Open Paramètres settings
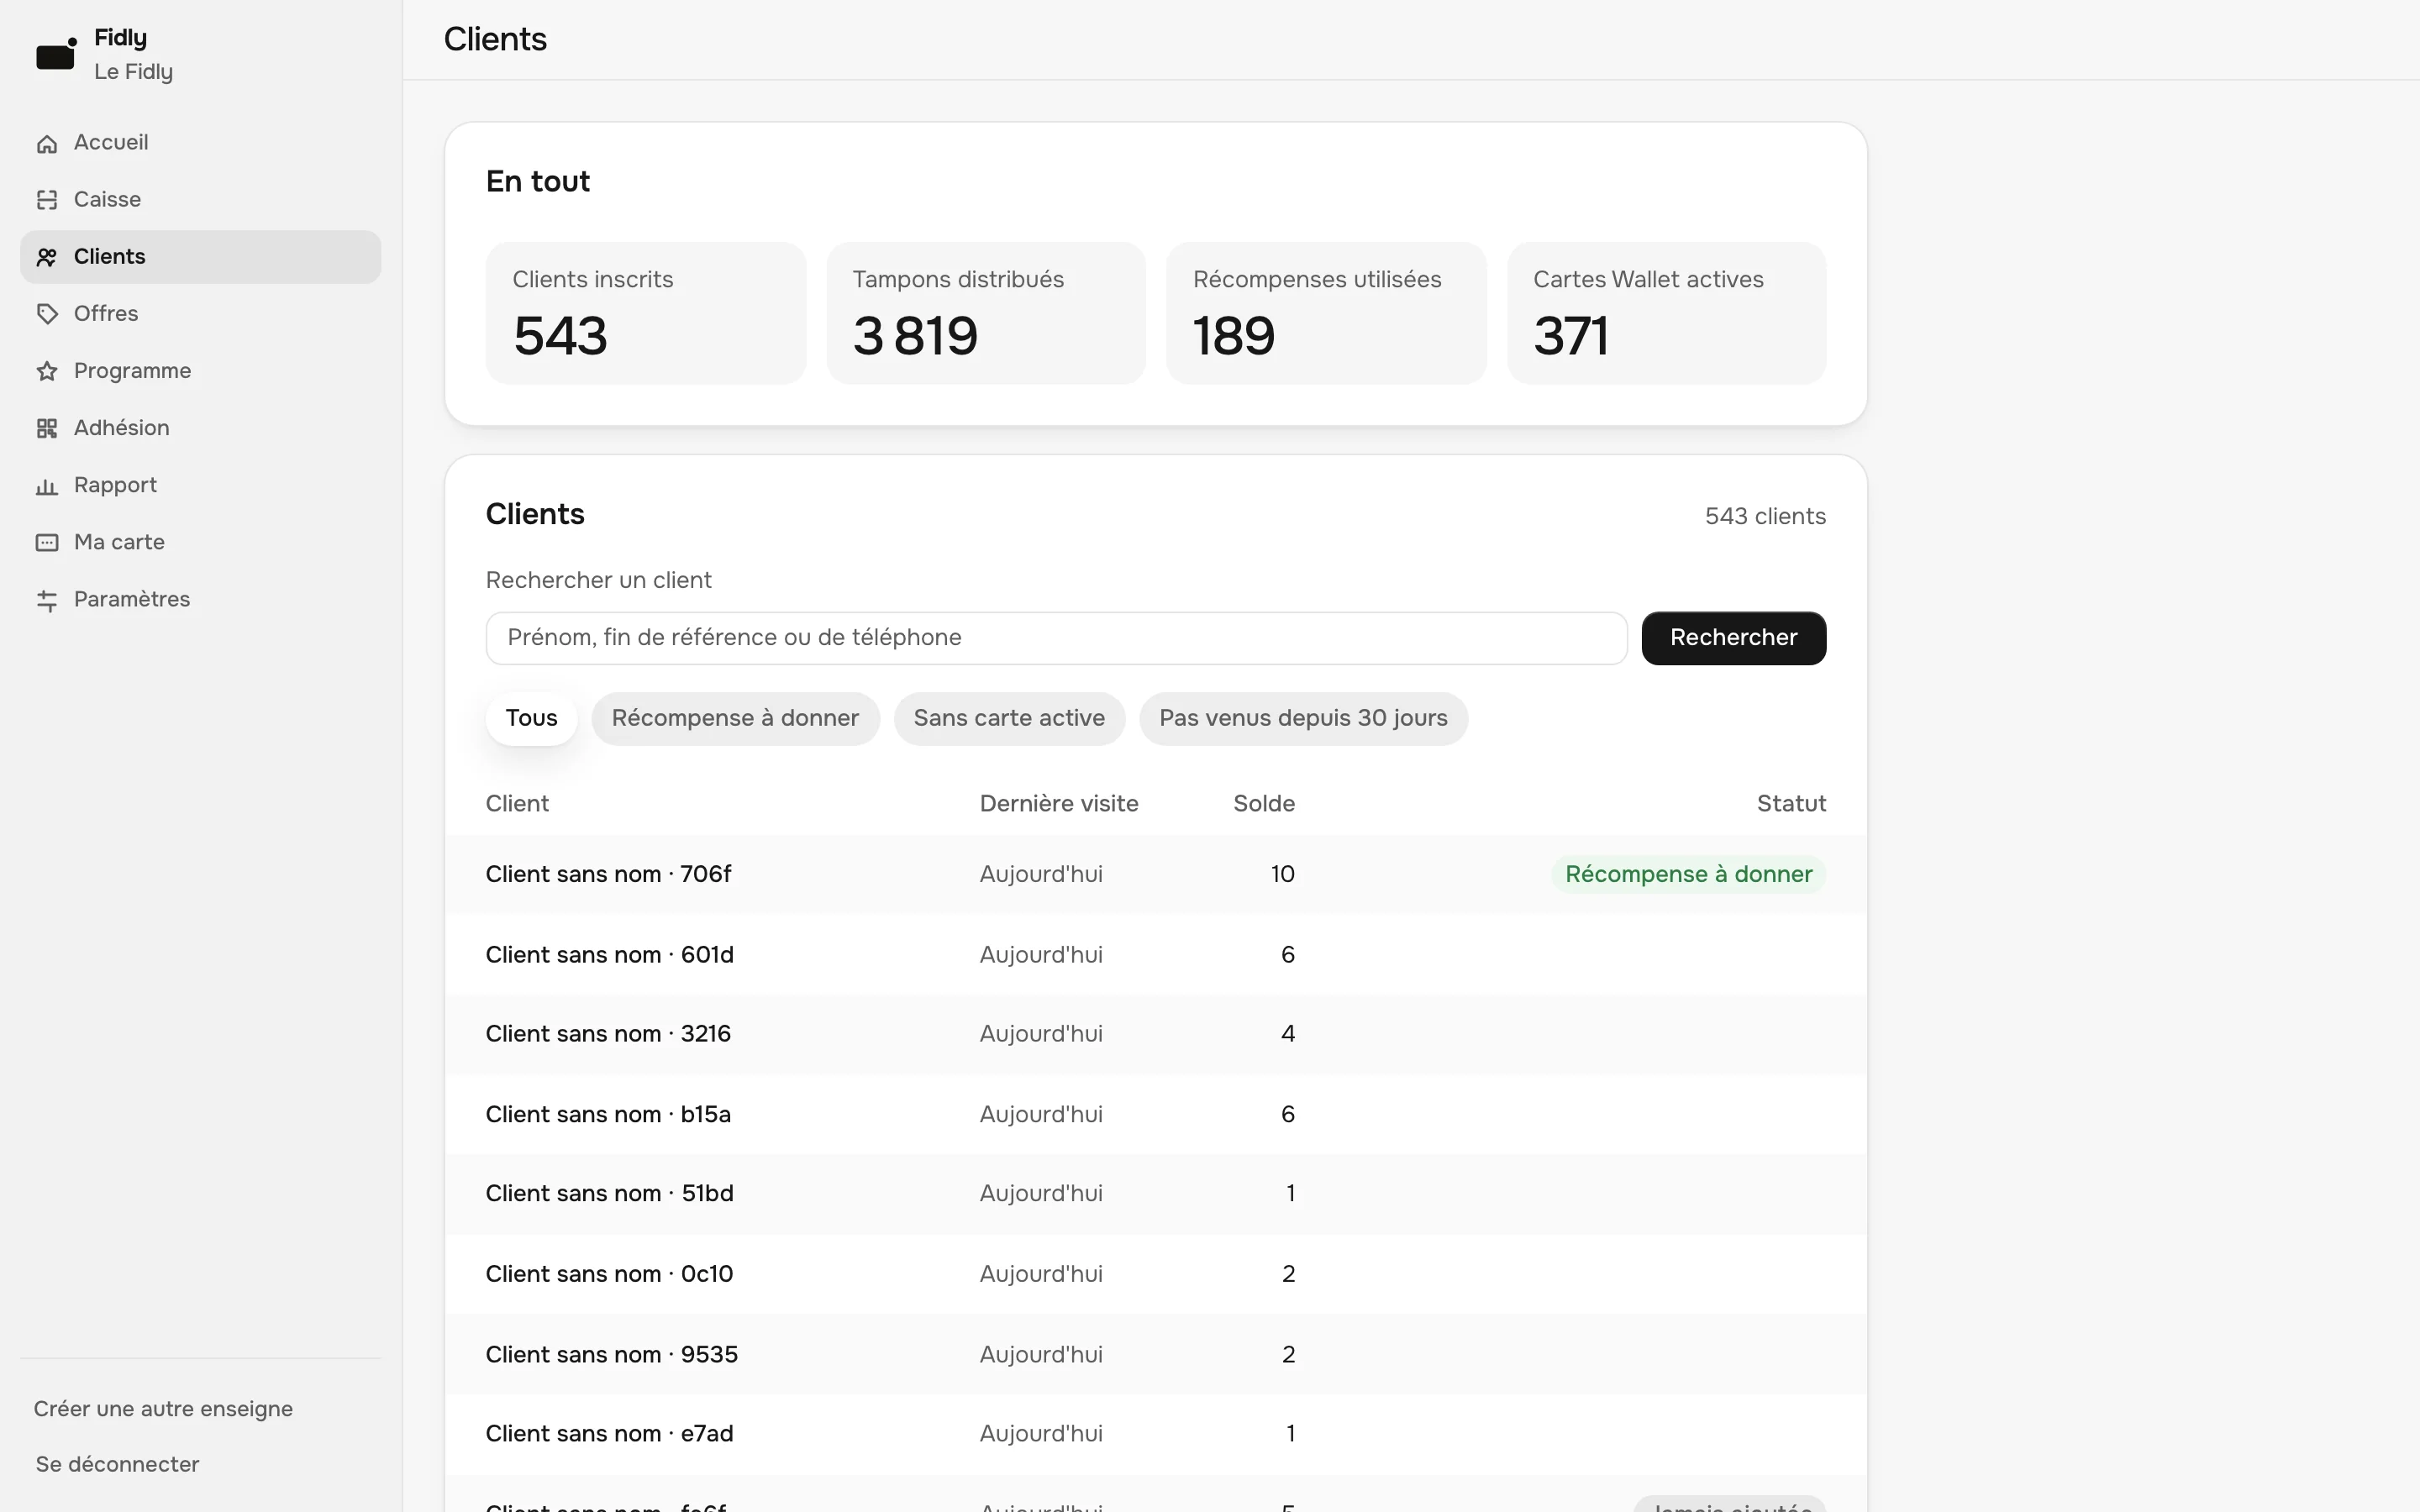The width and height of the screenshot is (2420, 1512). (x=200, y=599)
